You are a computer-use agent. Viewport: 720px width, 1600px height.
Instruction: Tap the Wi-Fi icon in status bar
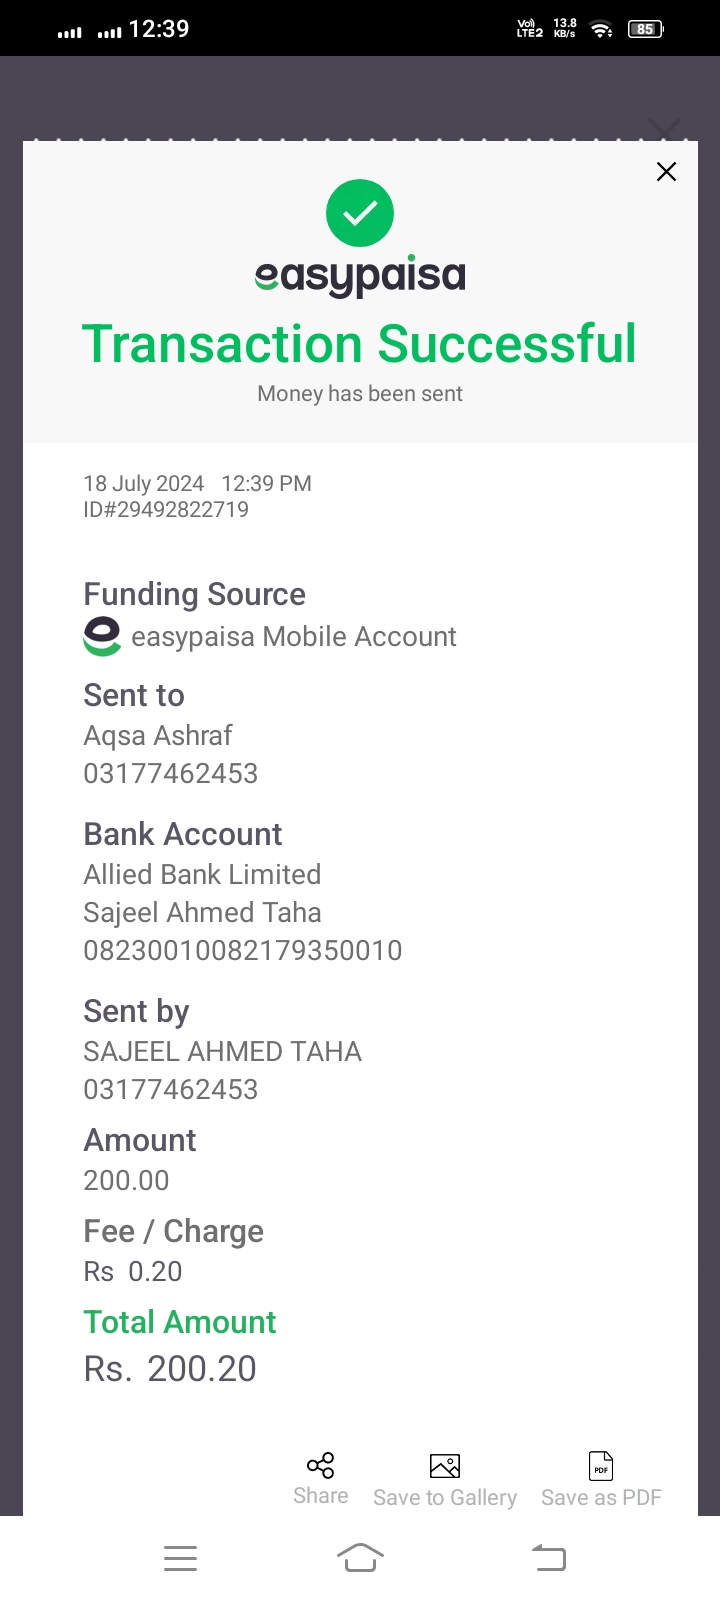click(601, 29)
